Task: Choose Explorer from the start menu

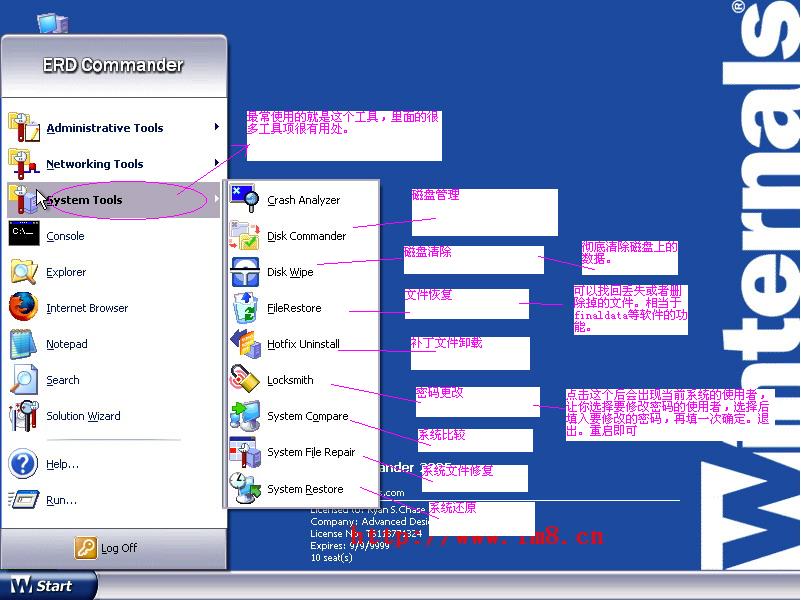Action: click(x=114, y=272)
